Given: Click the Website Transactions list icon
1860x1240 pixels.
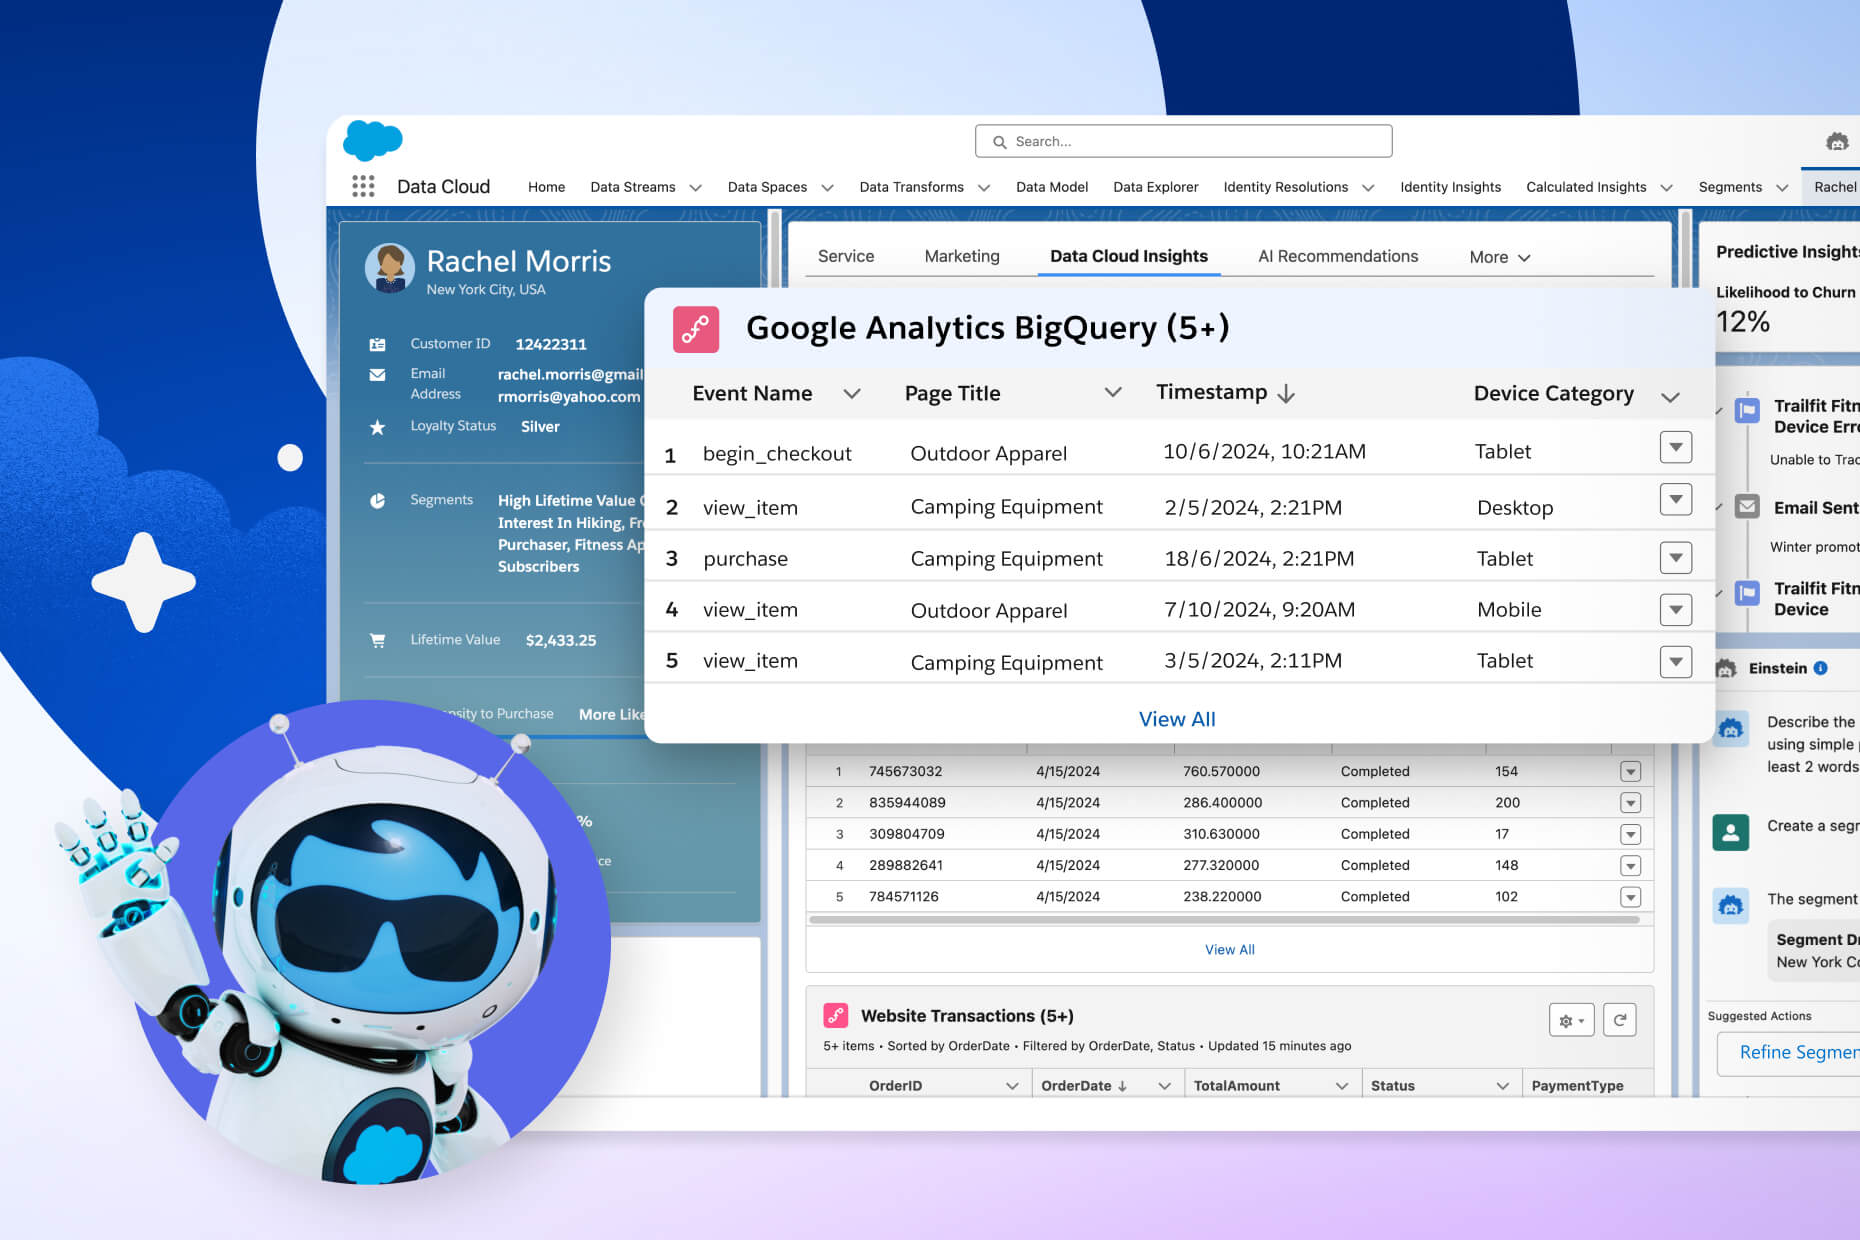Looking at the screenshot, I should (836, 1016).
